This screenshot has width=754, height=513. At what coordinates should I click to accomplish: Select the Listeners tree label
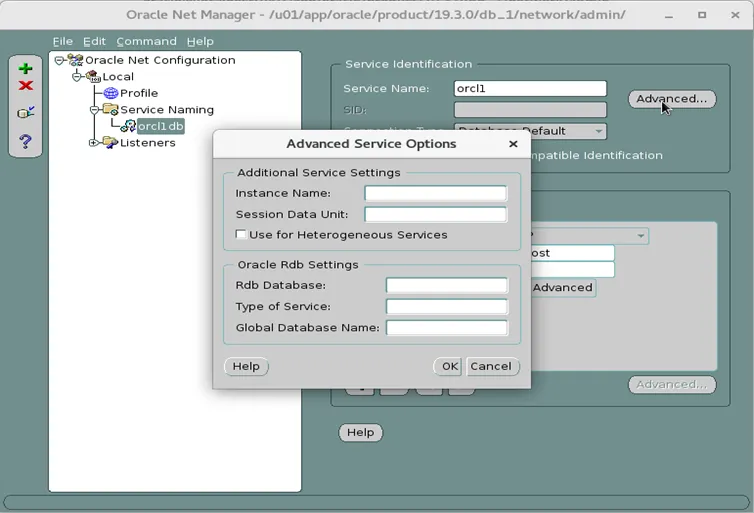(148, 143)
